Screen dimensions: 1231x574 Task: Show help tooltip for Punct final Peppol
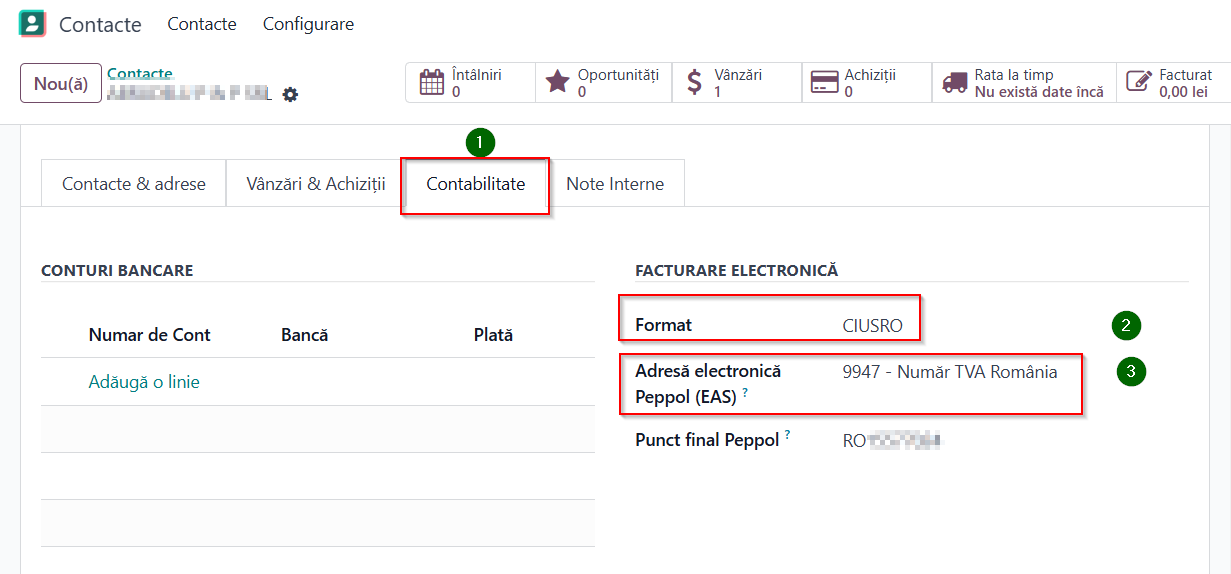(x=788, y=435)
